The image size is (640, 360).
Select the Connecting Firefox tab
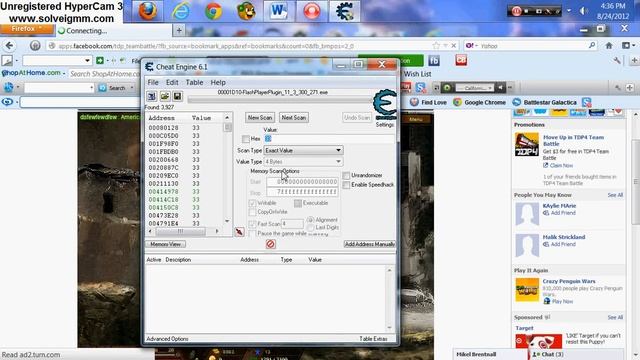pyautogui.click(x=113, y=31)
